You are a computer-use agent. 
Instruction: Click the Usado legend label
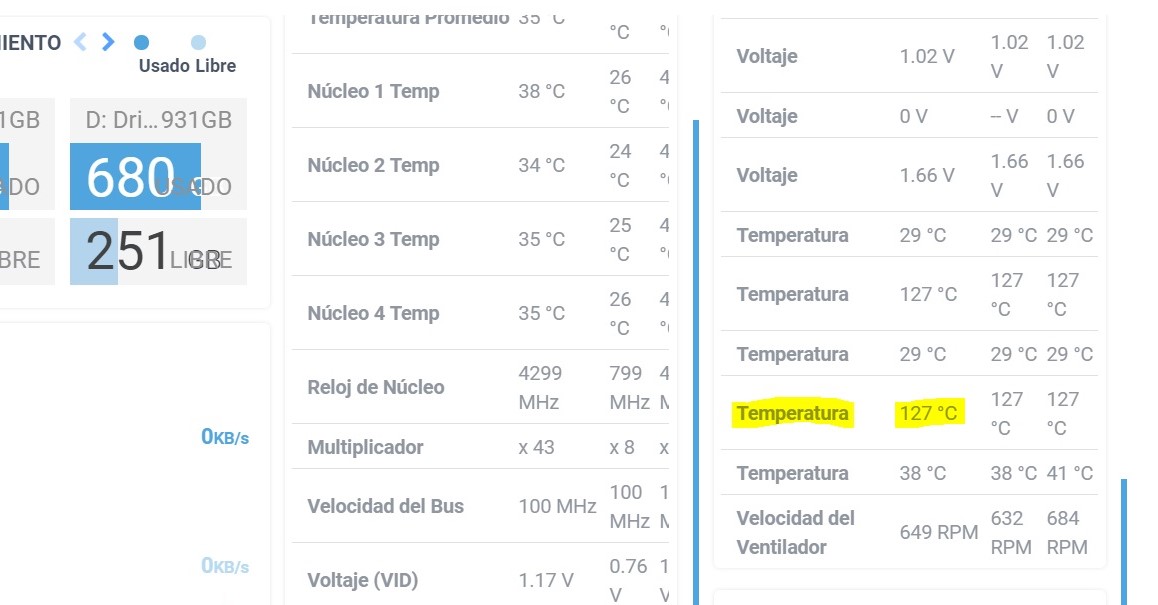pos(165,66)
